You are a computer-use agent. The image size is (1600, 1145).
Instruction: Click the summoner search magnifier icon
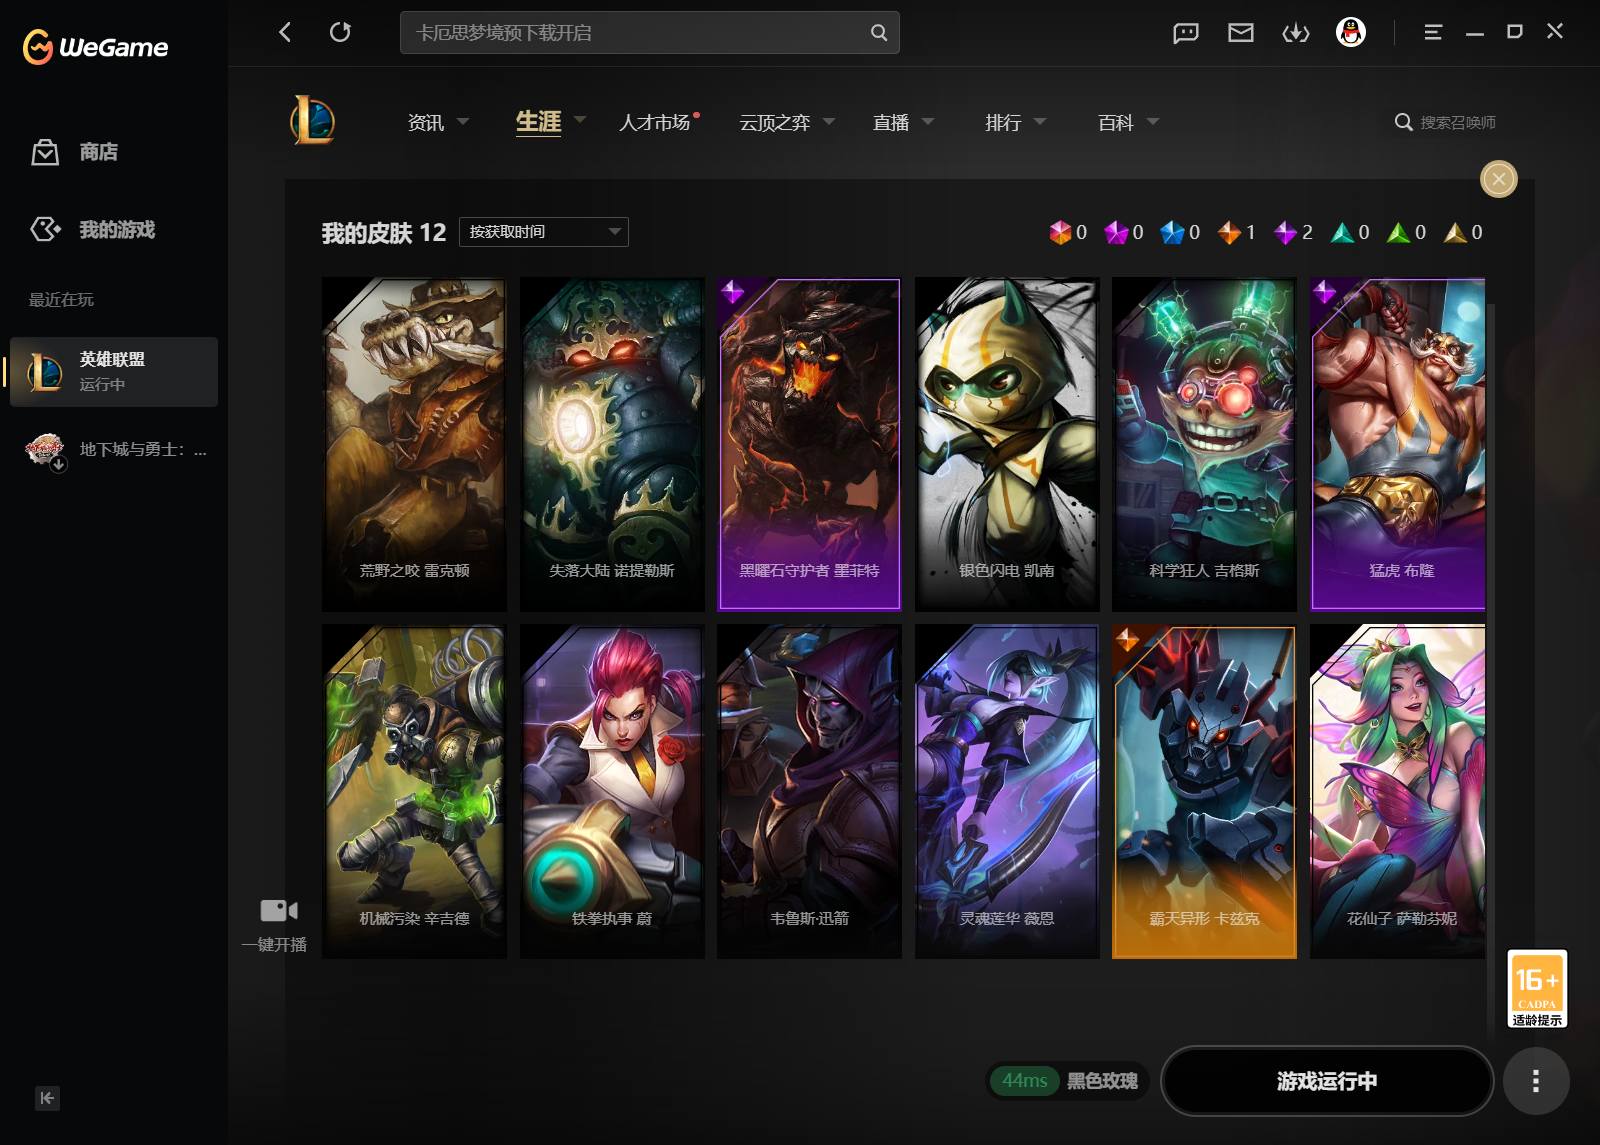1404,122
